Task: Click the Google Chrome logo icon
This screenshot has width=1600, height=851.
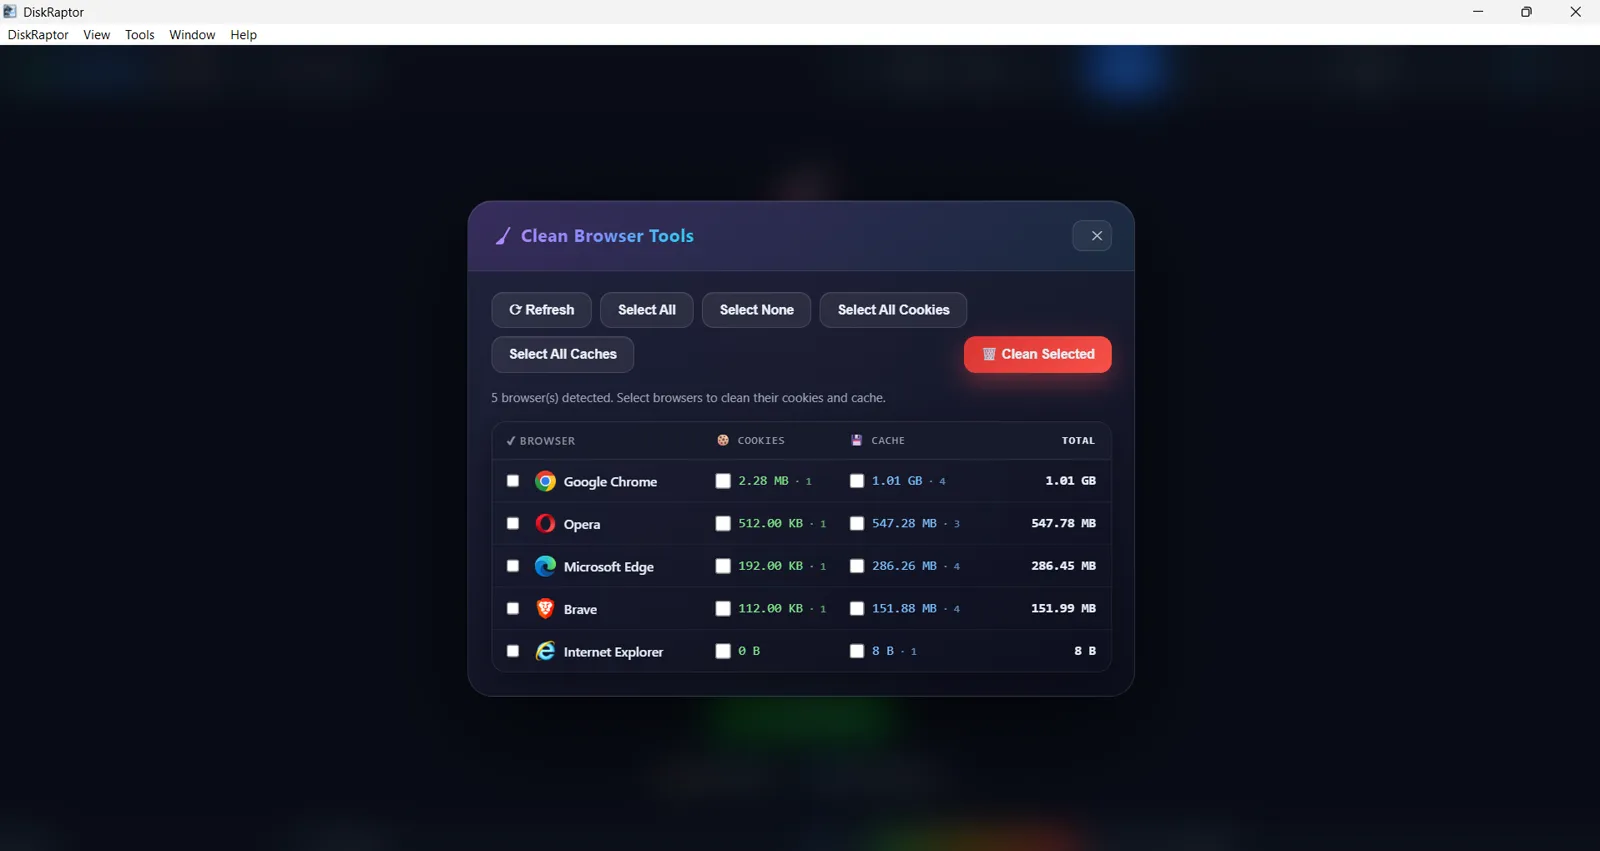Action: point(545,481)
